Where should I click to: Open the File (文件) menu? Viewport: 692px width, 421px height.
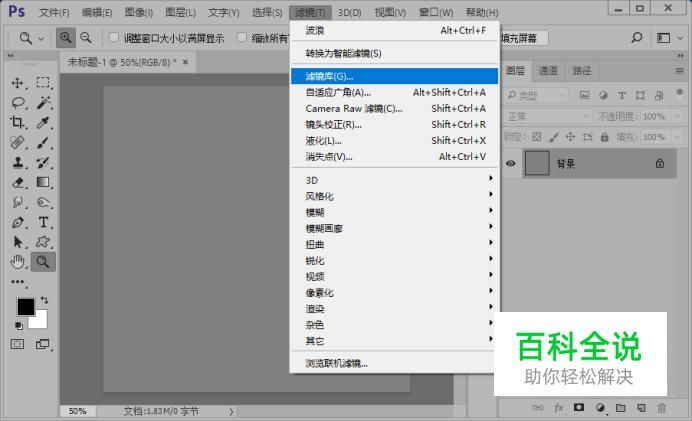54,12
